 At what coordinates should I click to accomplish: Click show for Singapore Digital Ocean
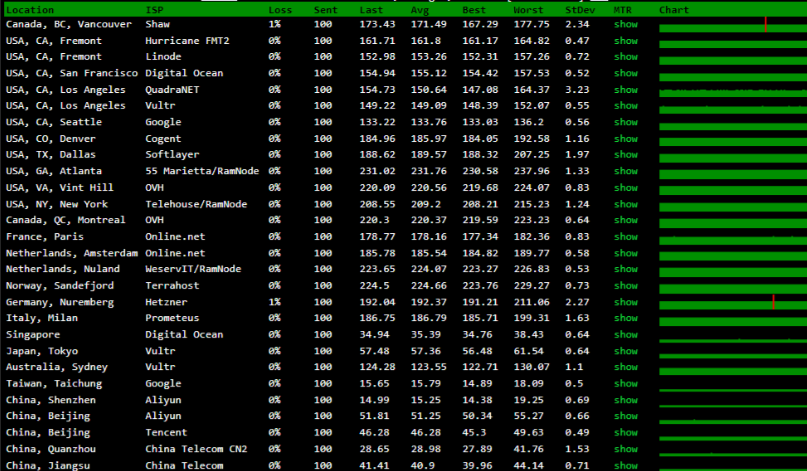click(625, 335)
